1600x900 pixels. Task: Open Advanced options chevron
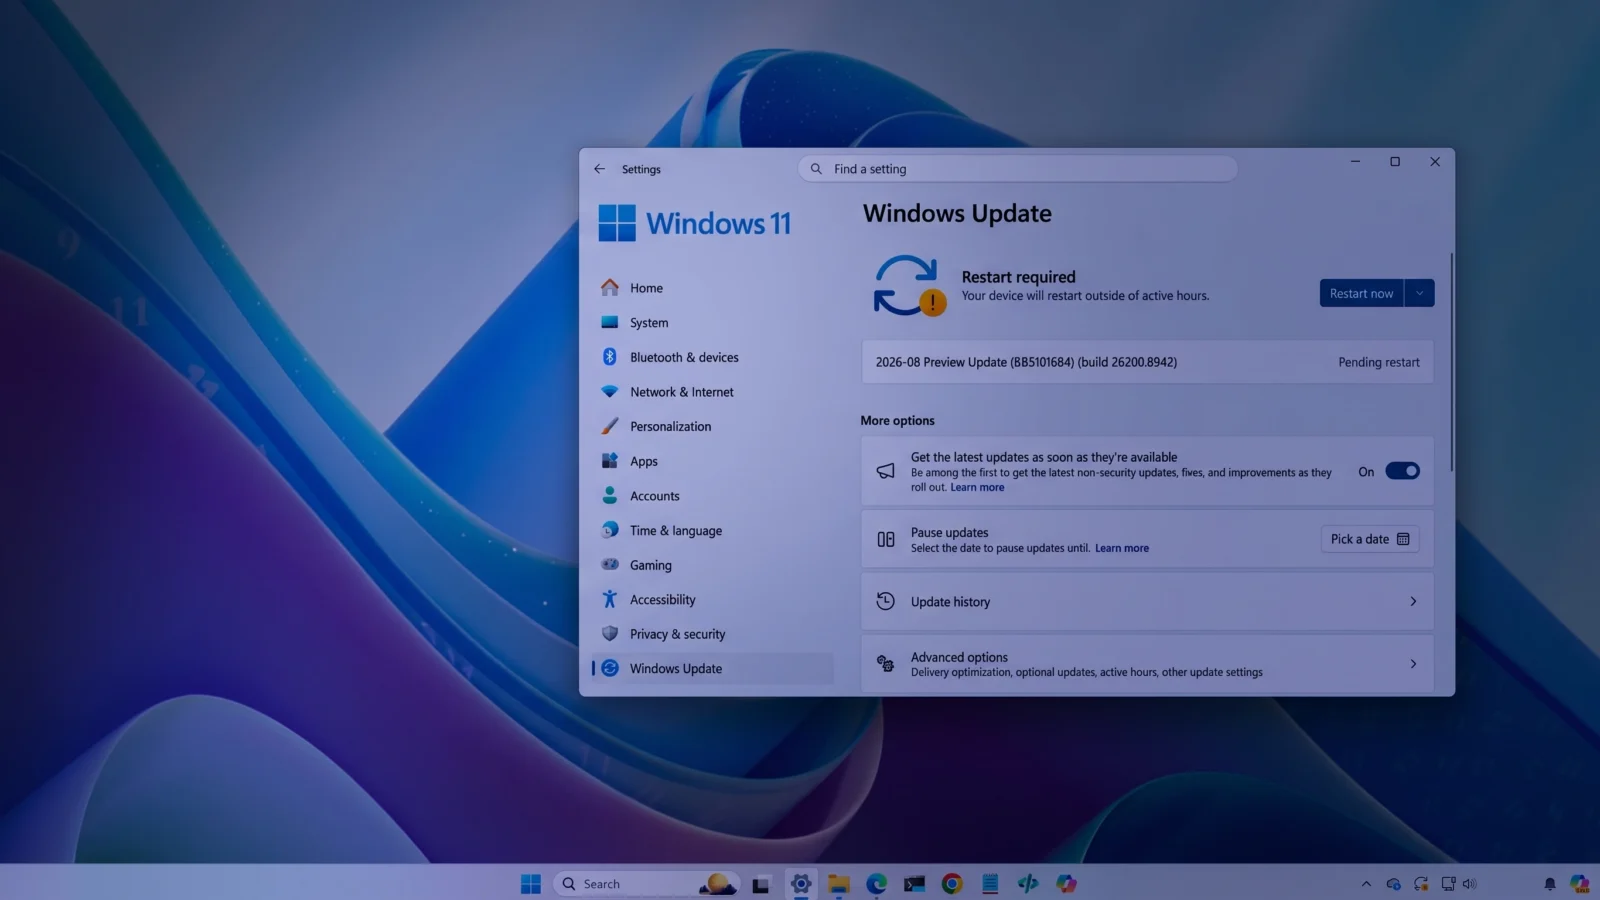(1413, 664)
